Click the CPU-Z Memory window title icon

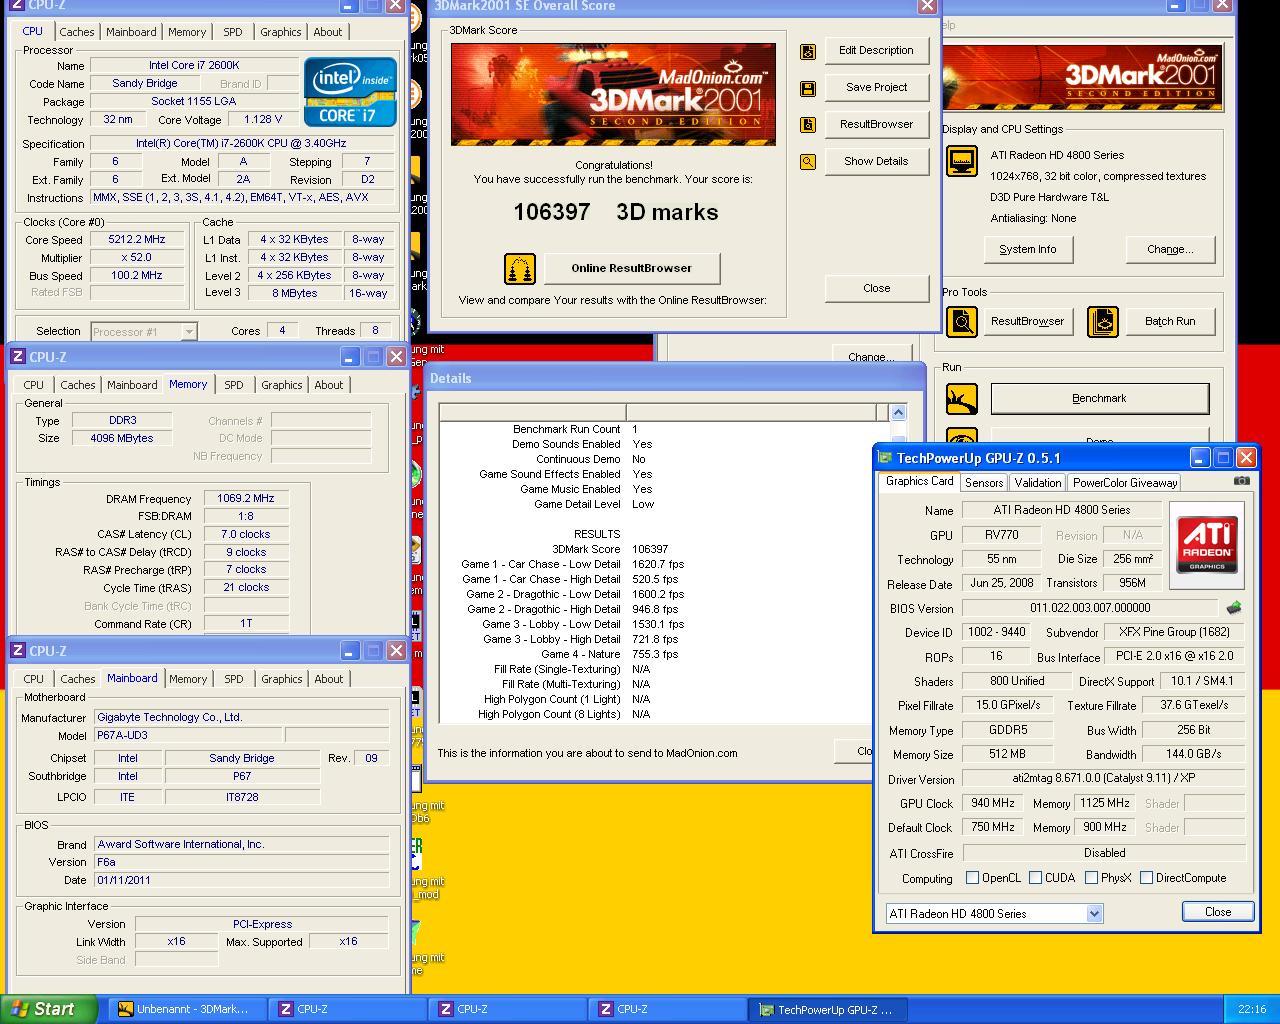click(17, 357)
